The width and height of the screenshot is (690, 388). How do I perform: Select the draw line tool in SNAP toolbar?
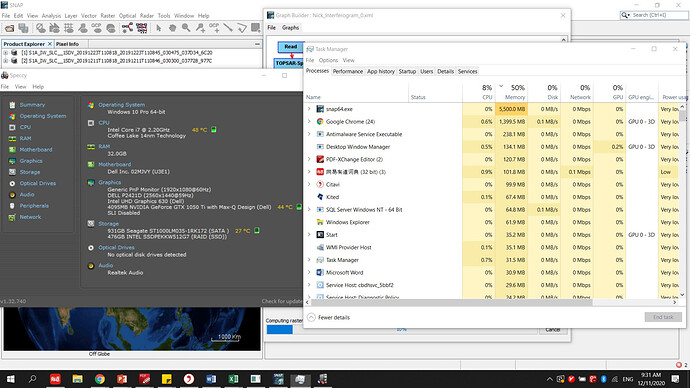pos(228,28)
